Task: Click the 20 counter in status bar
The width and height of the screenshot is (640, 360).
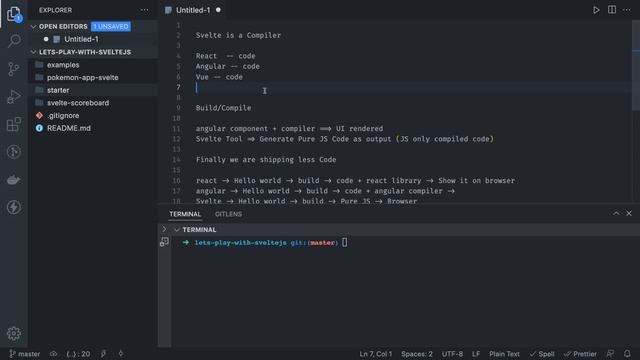Action: click(78, 354)
